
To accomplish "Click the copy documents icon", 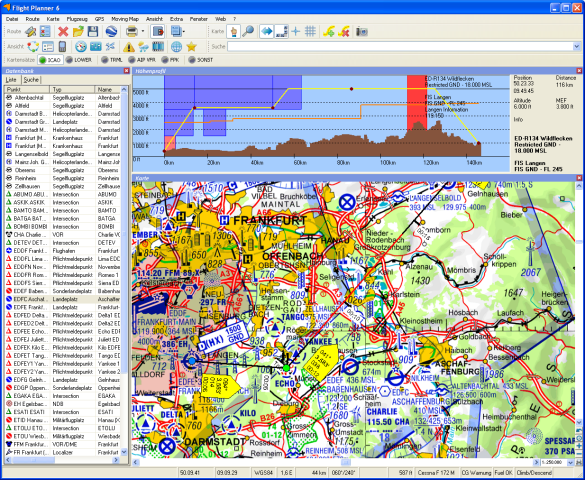I will tap(176, 32).
